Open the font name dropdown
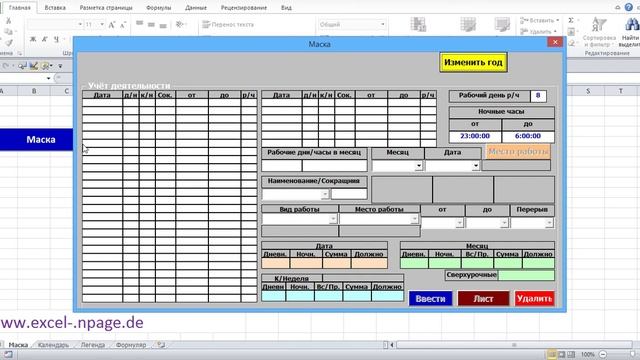Viewport: 640px width, 360px height. (x=80, y=24)
